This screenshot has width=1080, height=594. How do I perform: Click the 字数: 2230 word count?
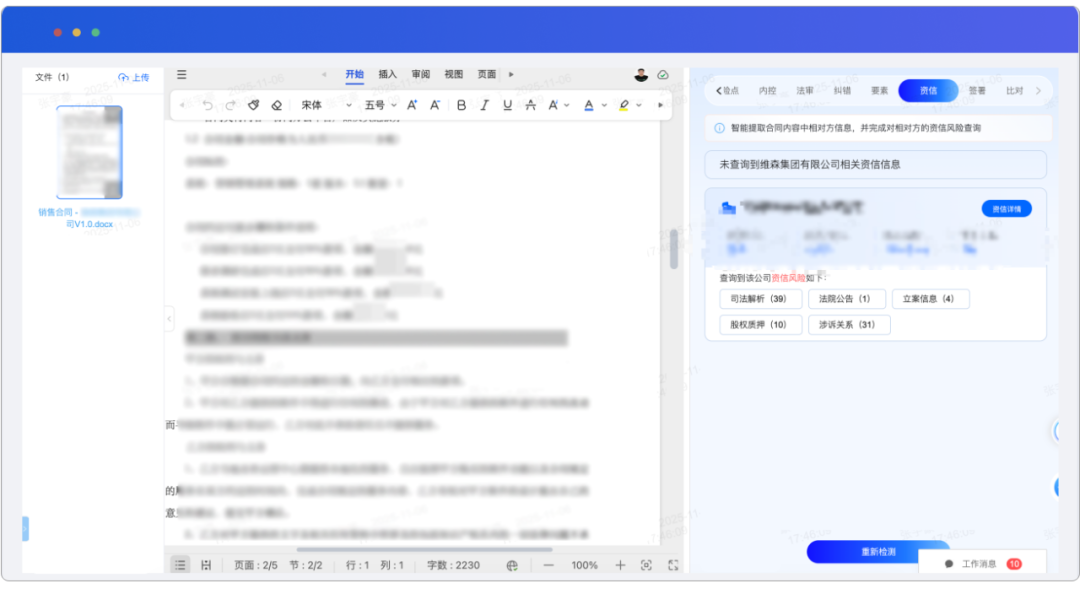click(x=453, y=565)
